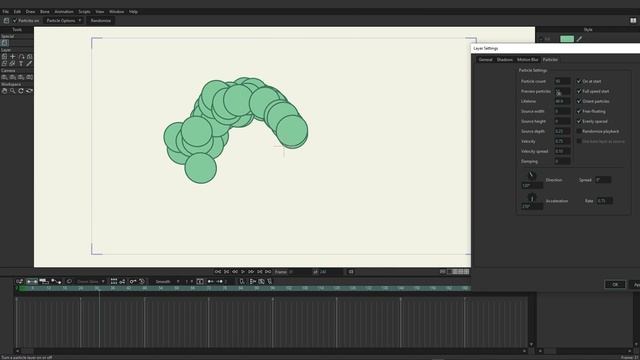Viewport: 640px width, 360px height.
Task: Open the Smooth interpolation dropdown
Action: pyautogui.click(x=167, y=282)
